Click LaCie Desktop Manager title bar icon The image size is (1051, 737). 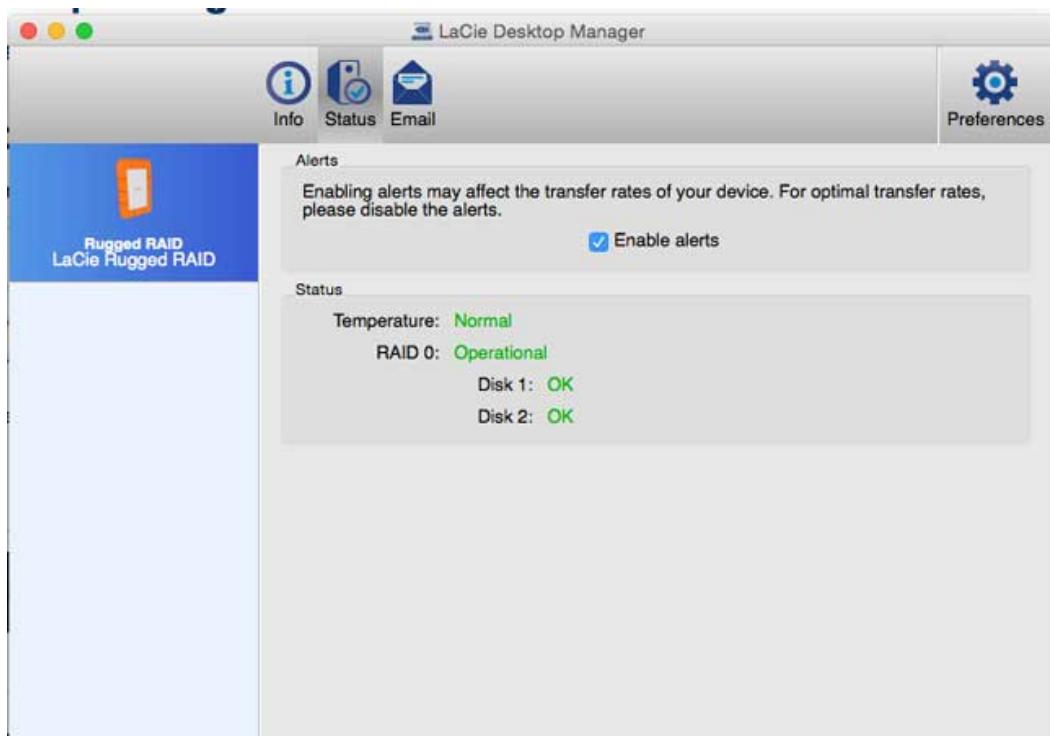point(422,31)
